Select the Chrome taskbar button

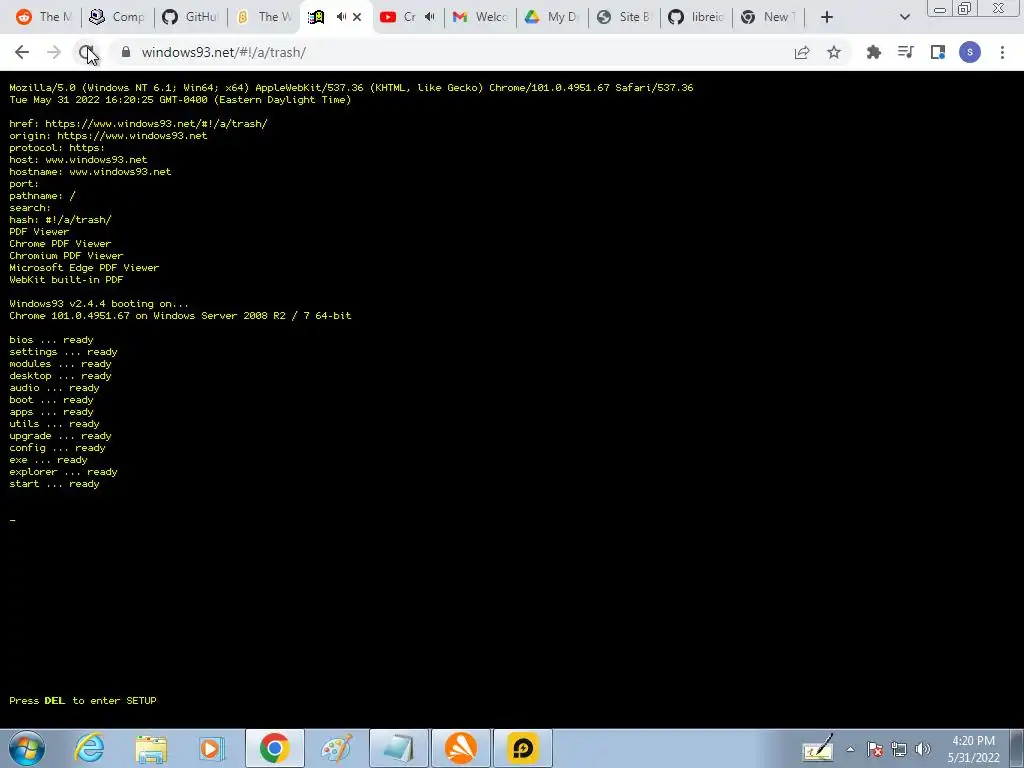coord(274,748)
